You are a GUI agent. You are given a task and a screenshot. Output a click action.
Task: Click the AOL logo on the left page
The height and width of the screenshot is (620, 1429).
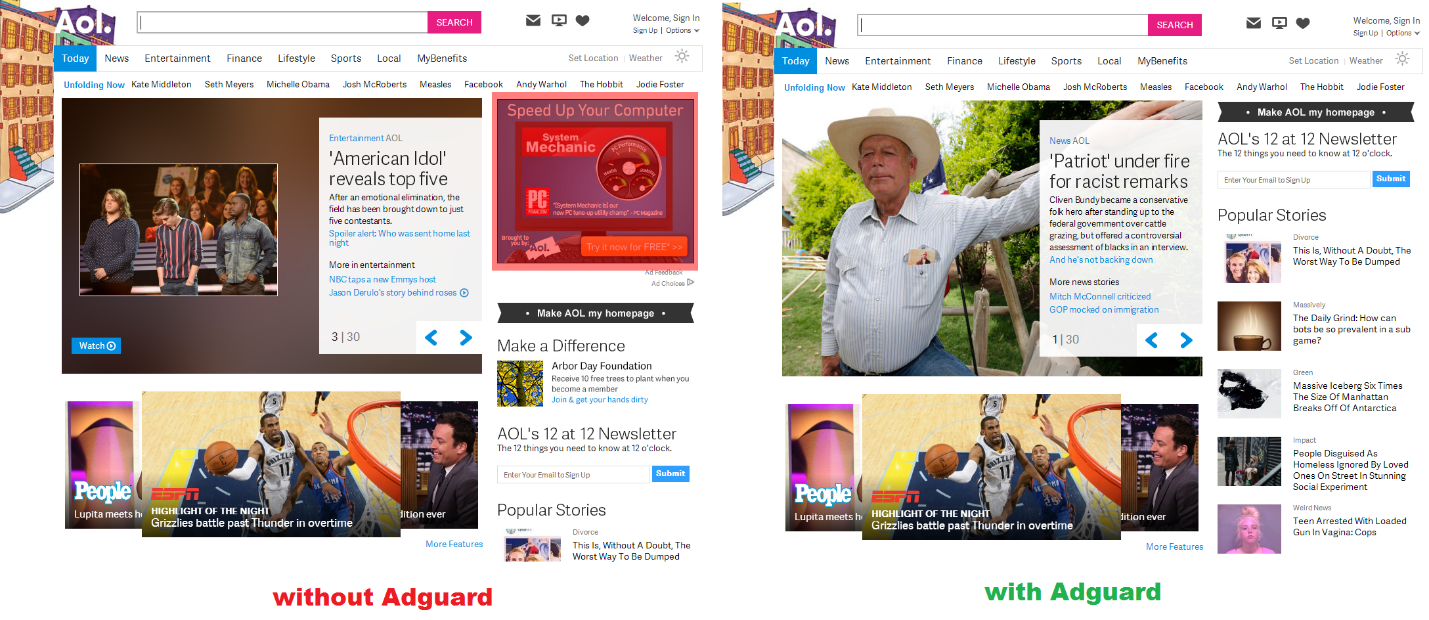coord(86,22)
